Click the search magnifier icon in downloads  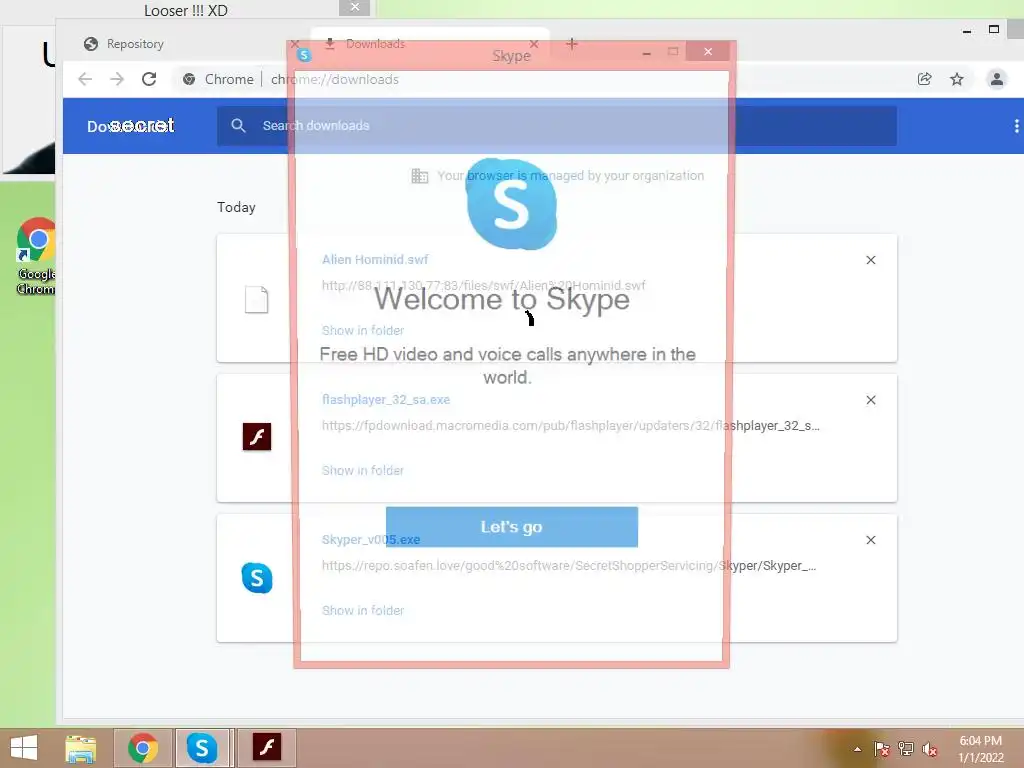click(238, 125)
